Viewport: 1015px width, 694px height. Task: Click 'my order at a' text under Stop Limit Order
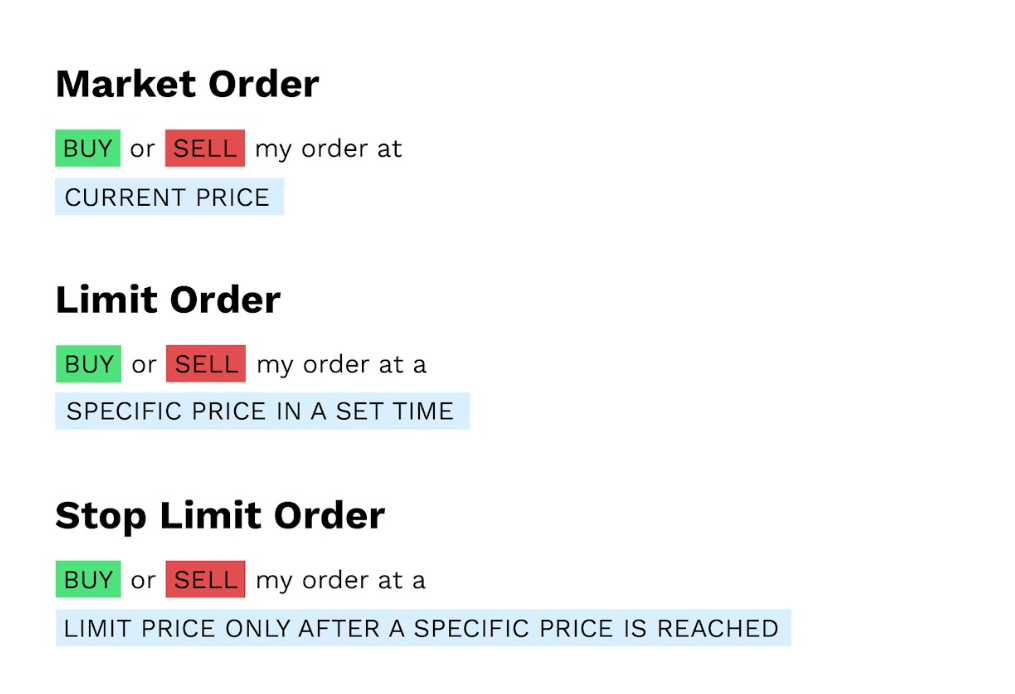click(340, 581)
